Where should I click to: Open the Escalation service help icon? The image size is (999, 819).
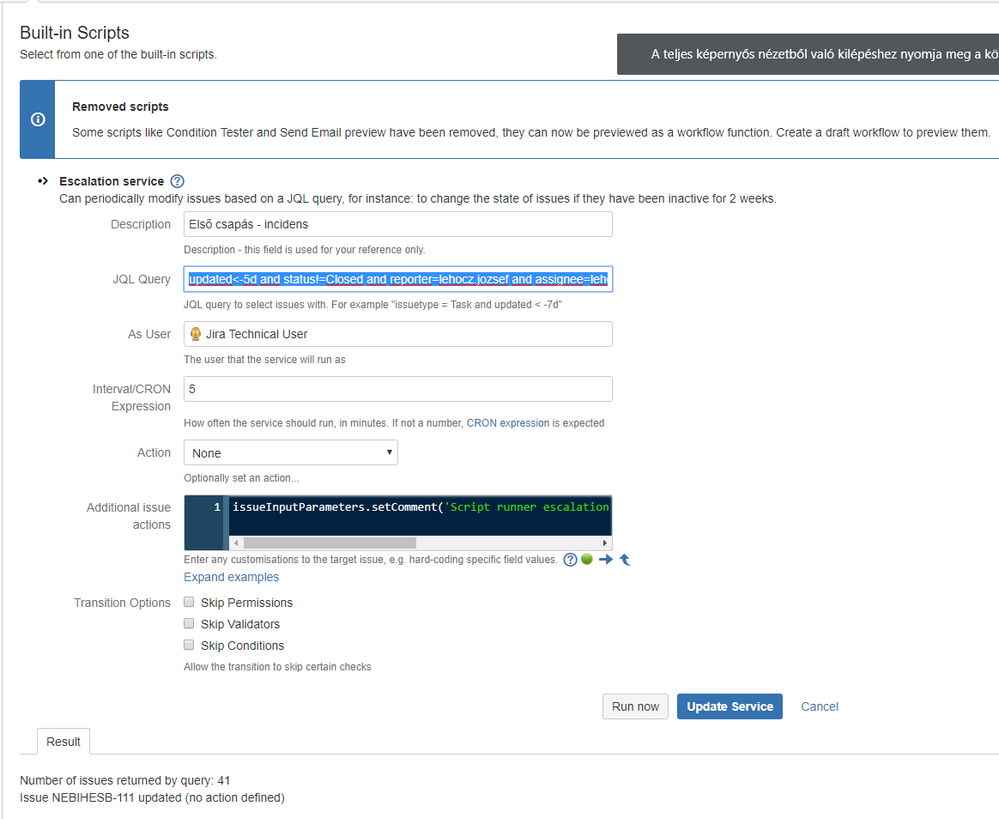[x=177, y=181]
